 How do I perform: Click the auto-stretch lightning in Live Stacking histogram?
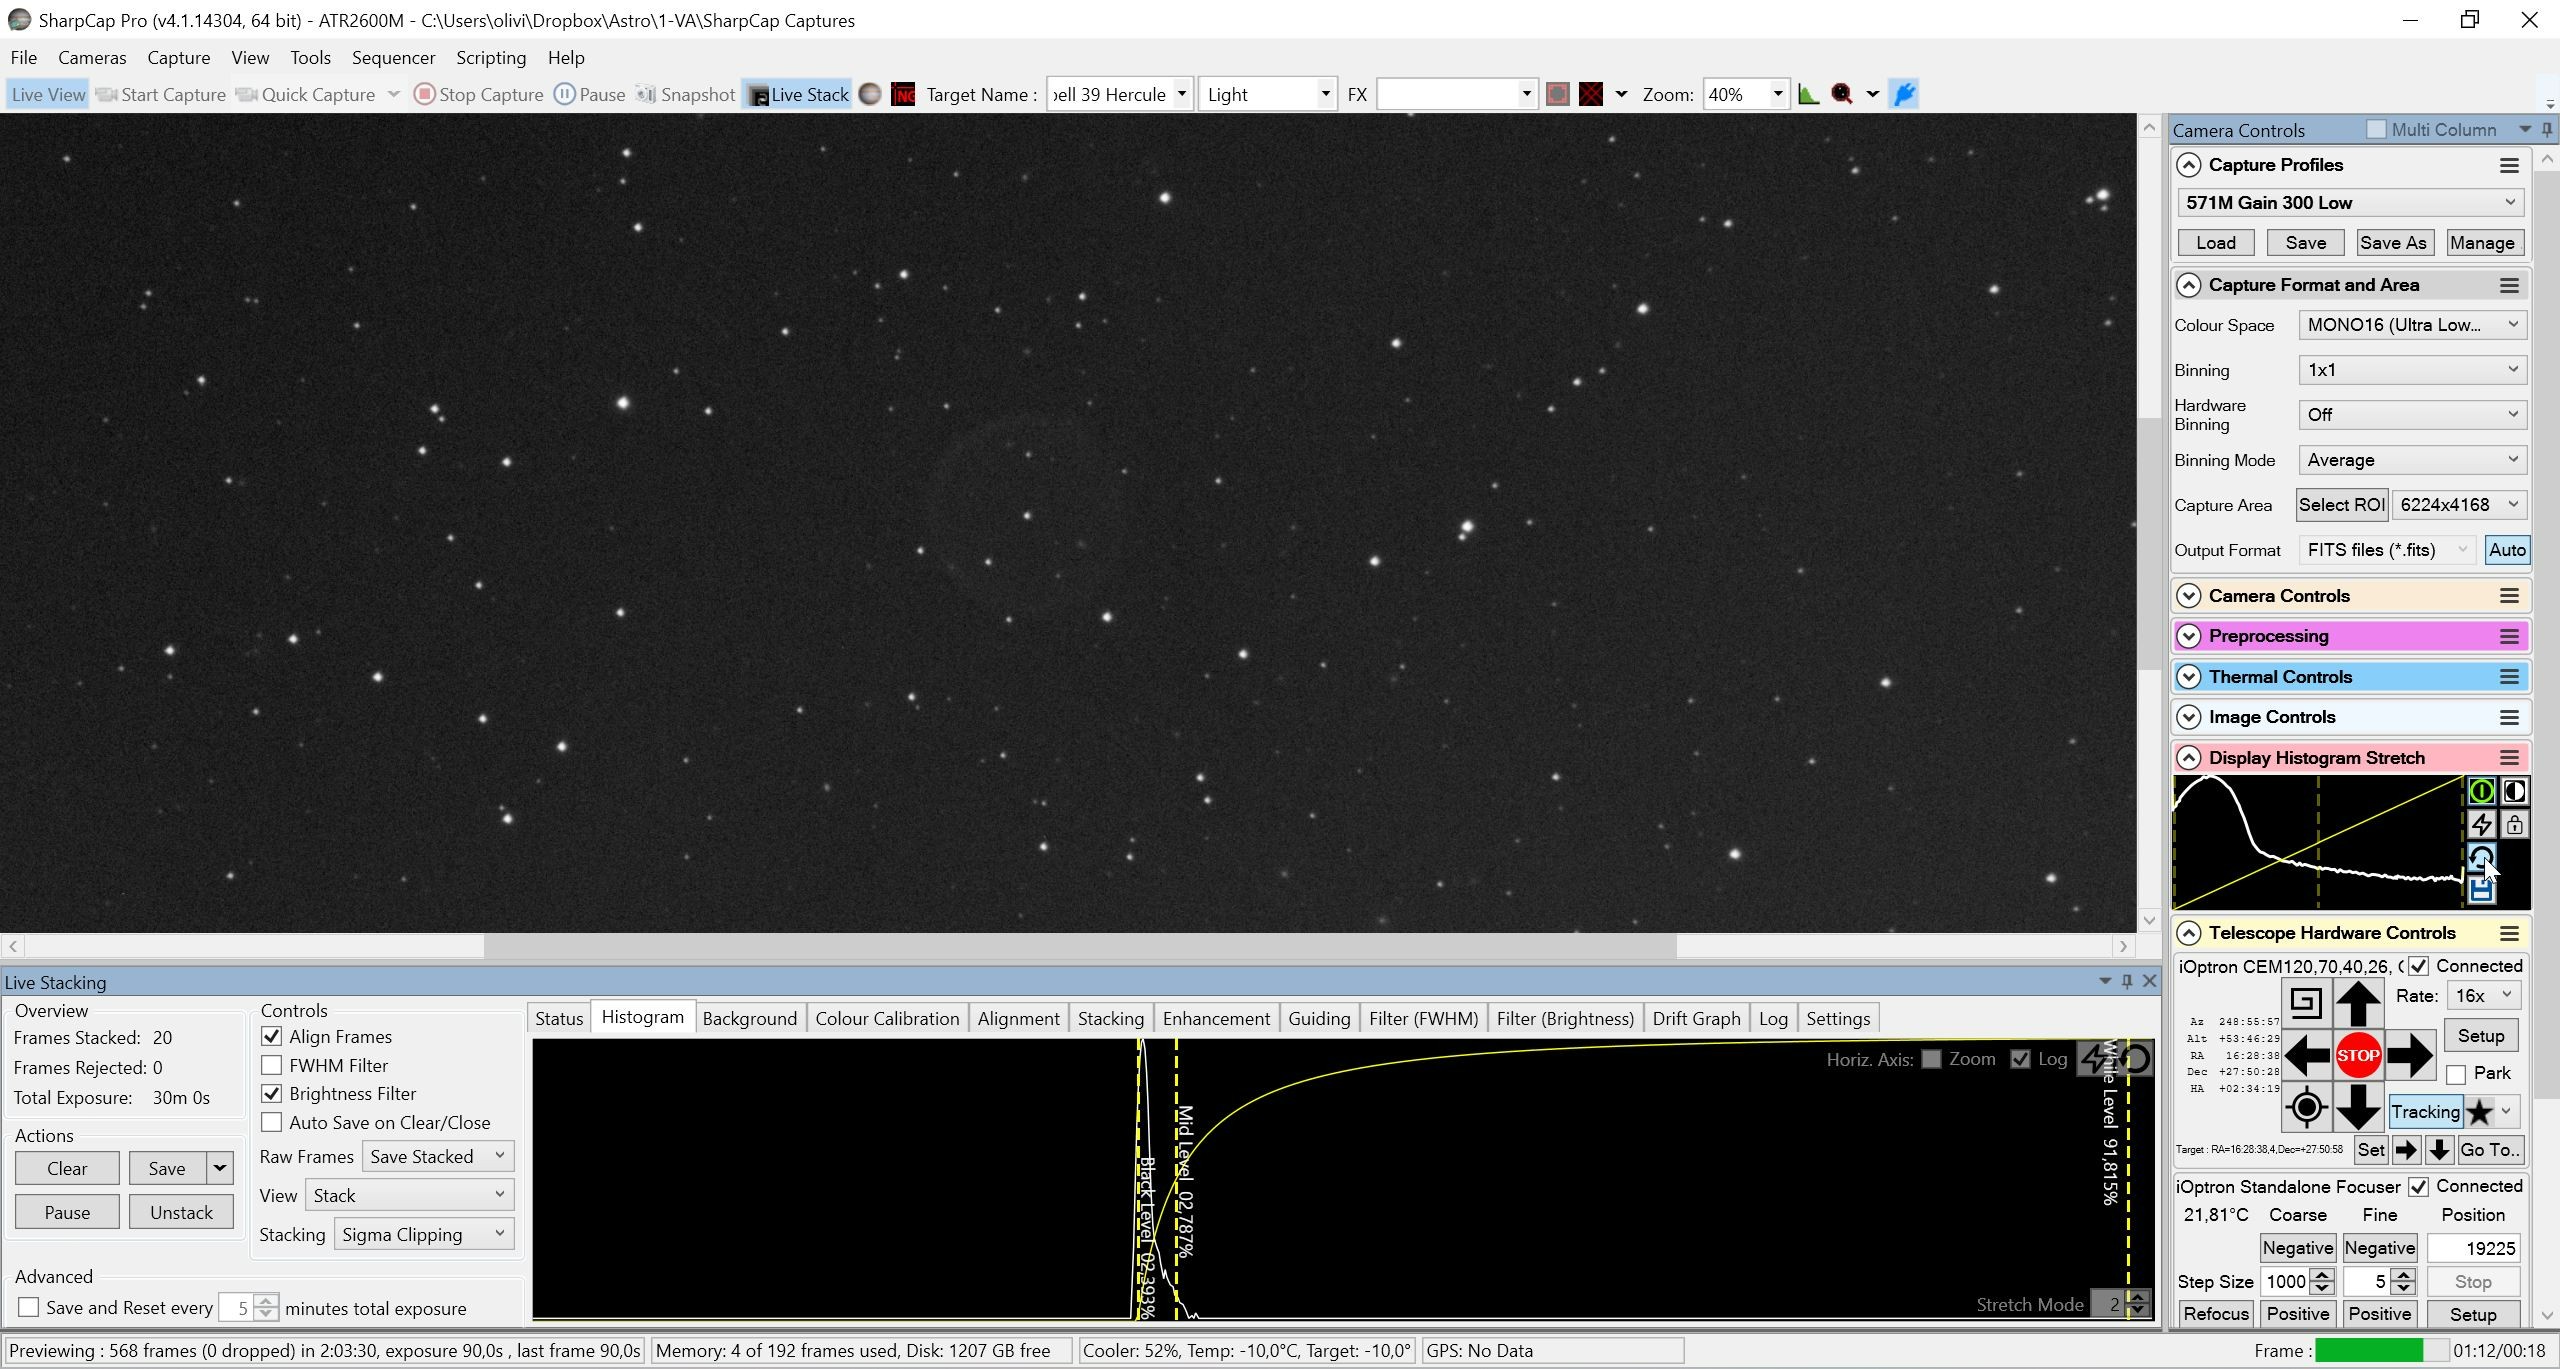pyautogui.click(x=2095, y=1058)
